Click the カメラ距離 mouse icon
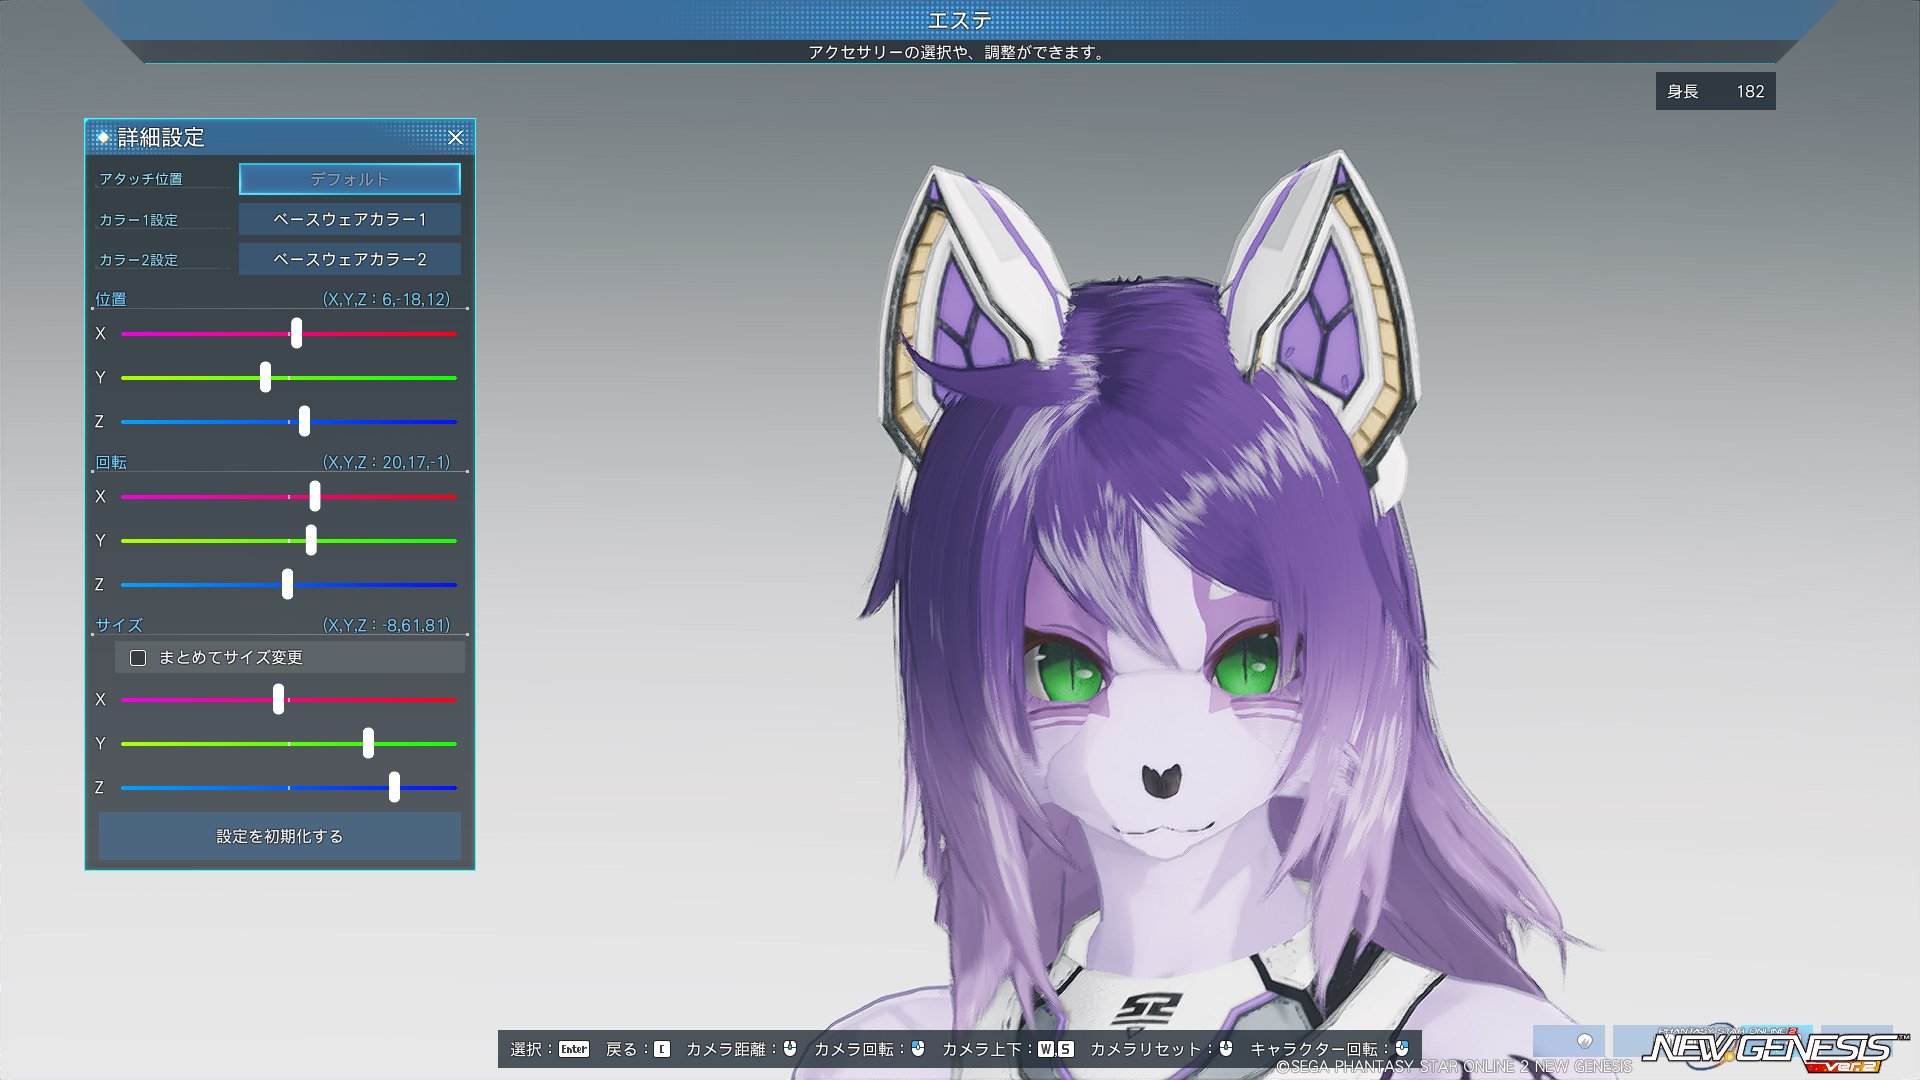 (790, 1048)
